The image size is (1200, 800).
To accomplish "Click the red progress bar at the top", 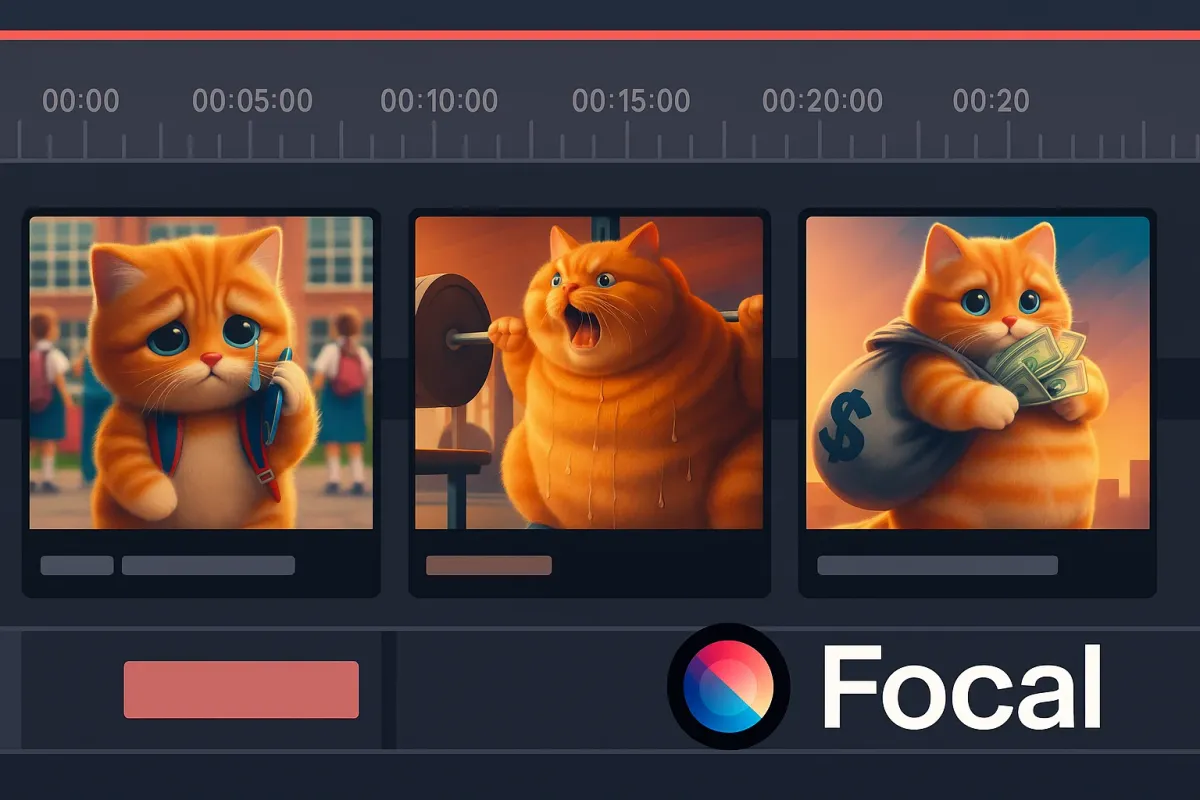I will click(x=600, y=35).
